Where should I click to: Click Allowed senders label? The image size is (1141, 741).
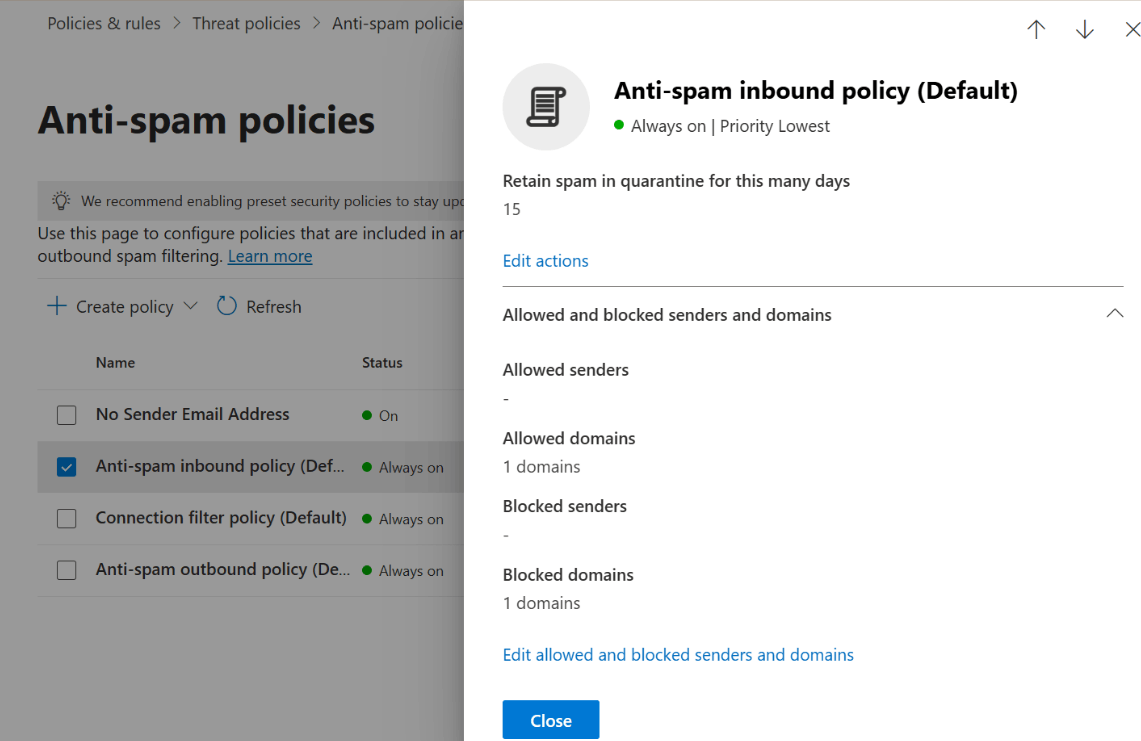[x=565, y=370]
